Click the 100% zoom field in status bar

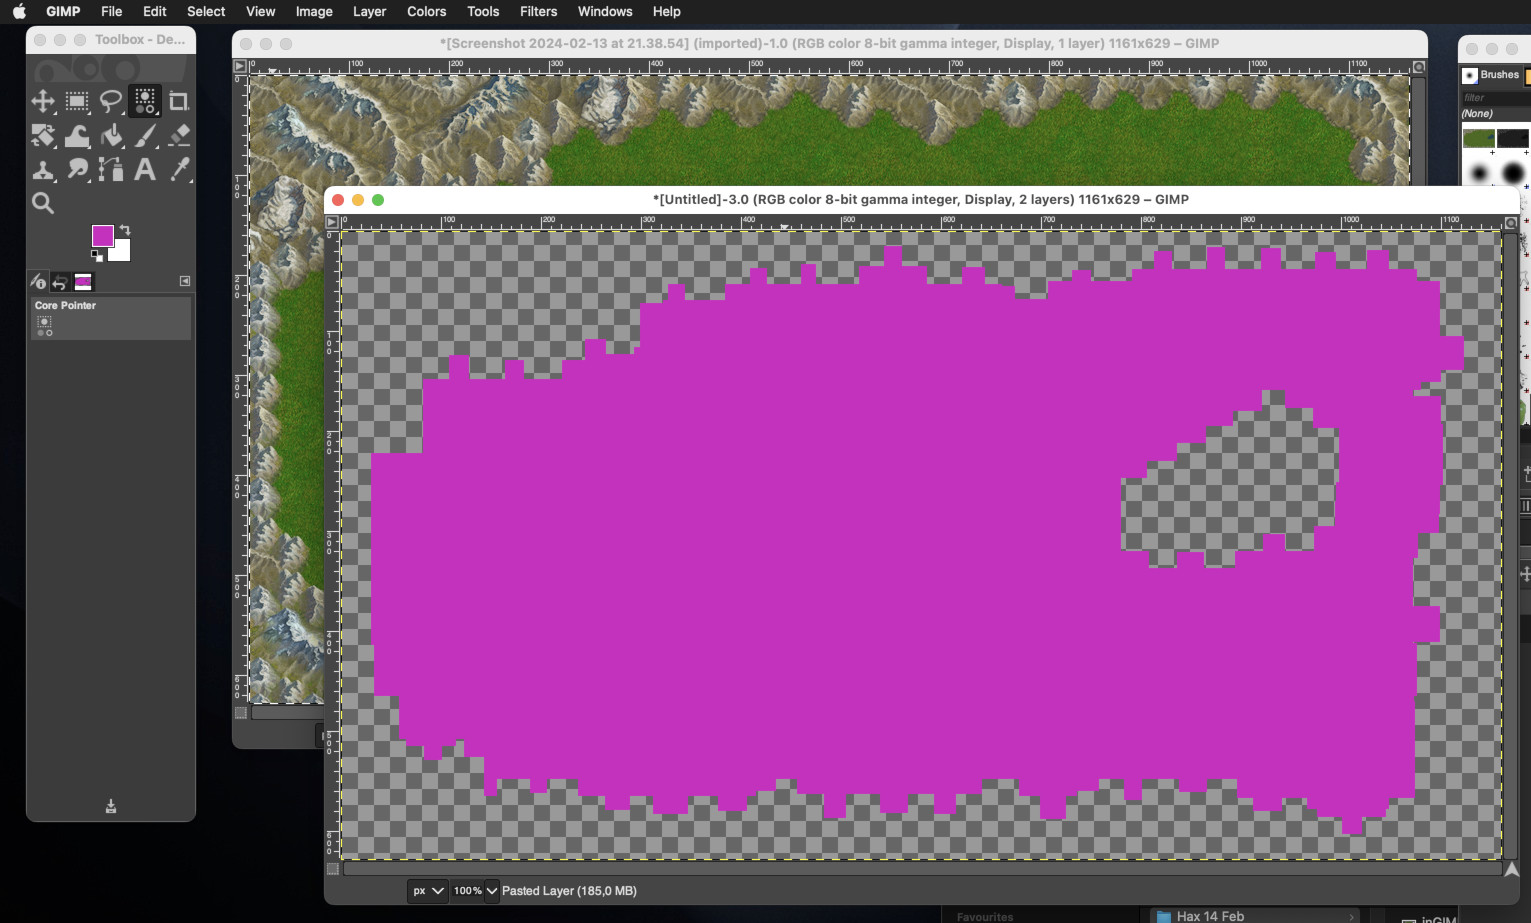point(467,891)
